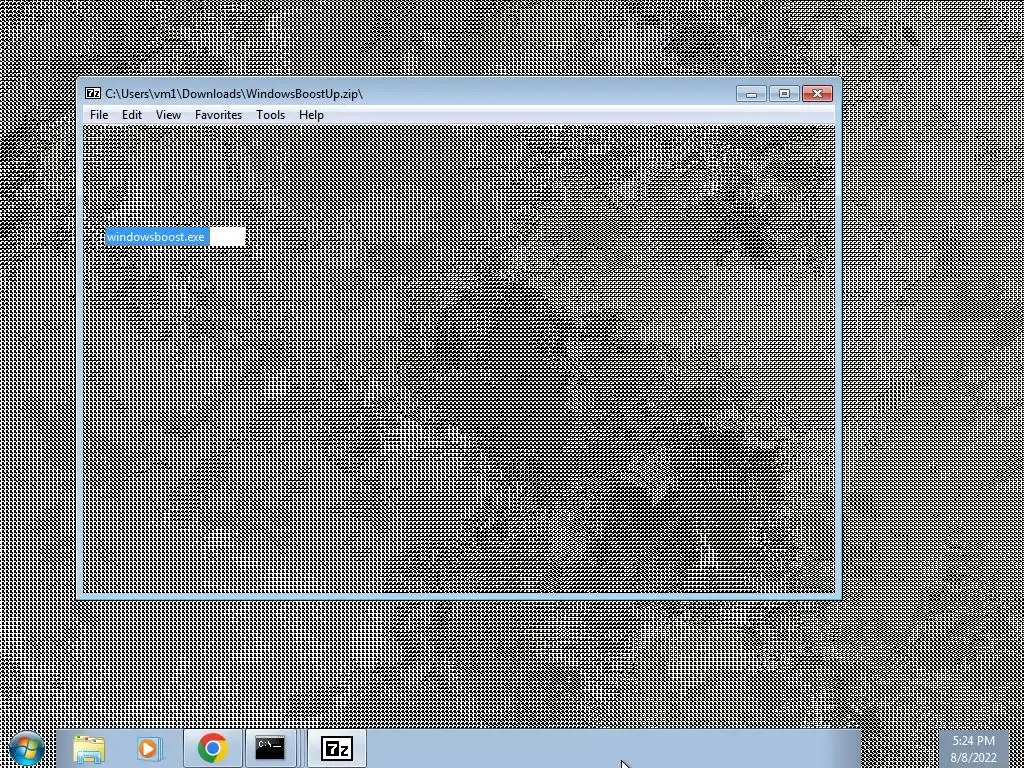
Task: Open the File menu
Action: click(99, 115)
